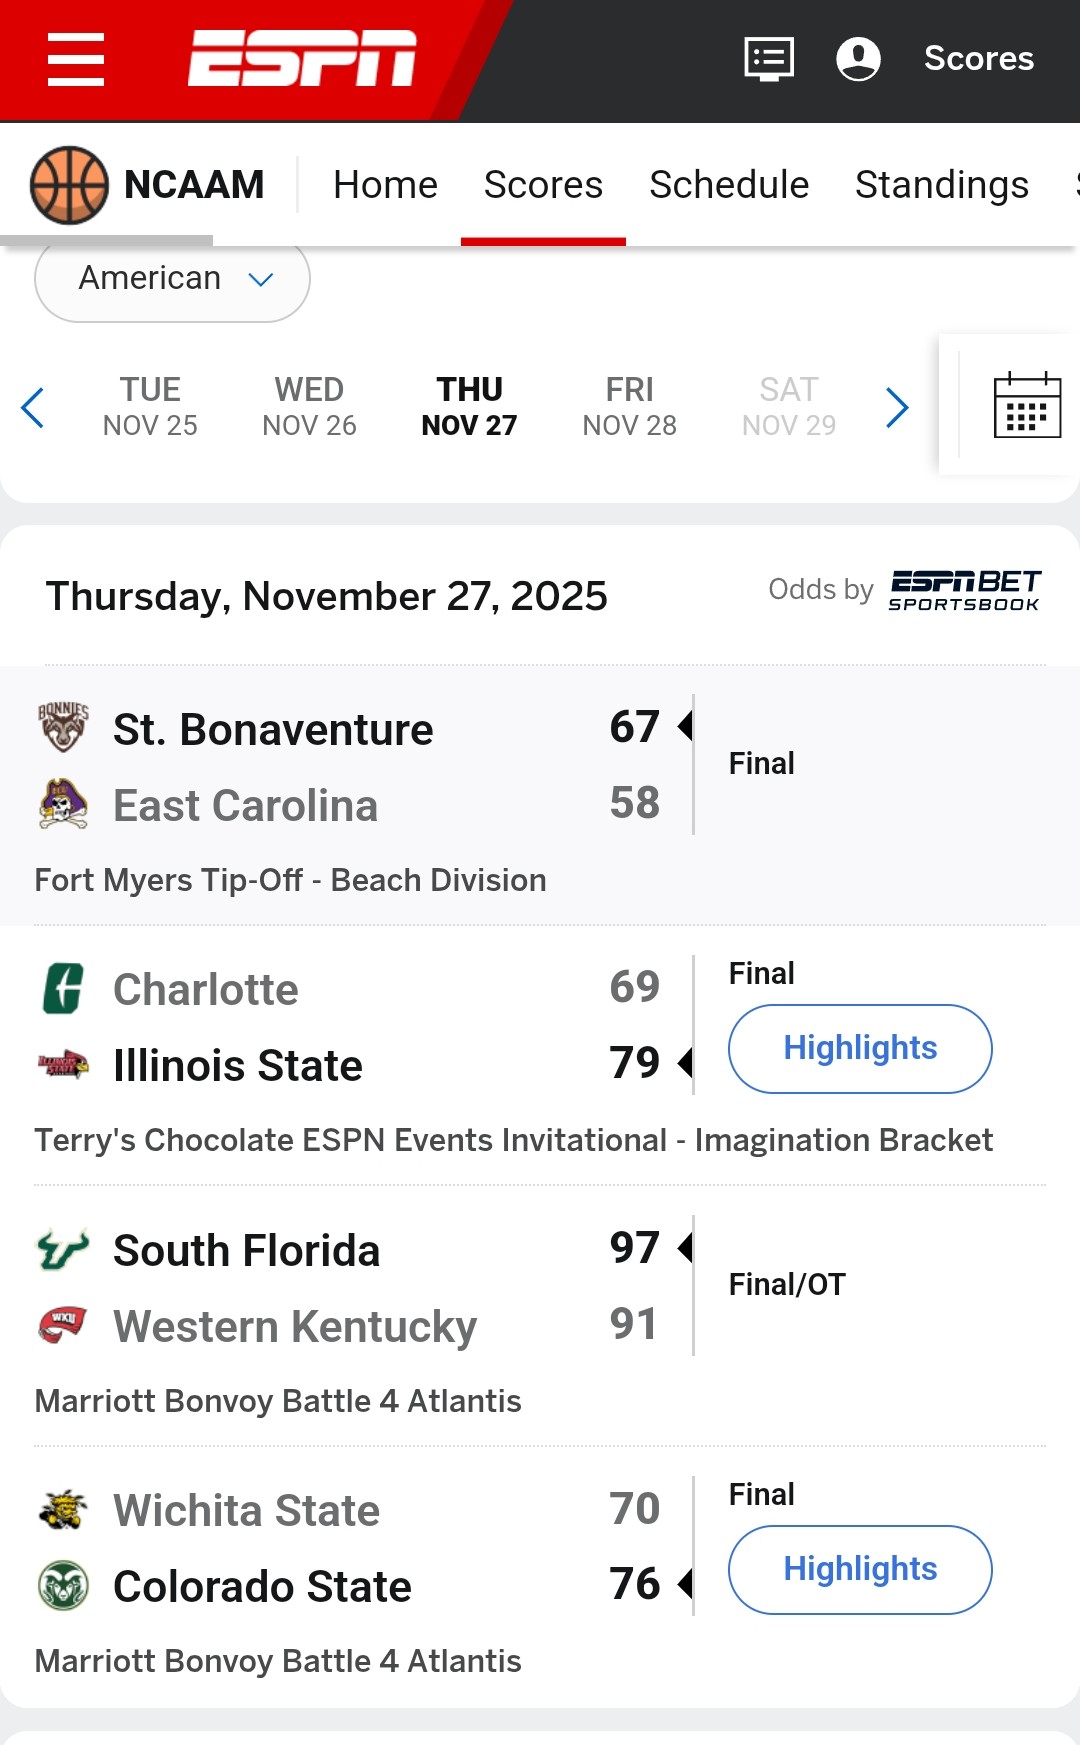Open Scores link in top bar
The height and width of the screenshot is (1745, 1080).
coord(978,59)
